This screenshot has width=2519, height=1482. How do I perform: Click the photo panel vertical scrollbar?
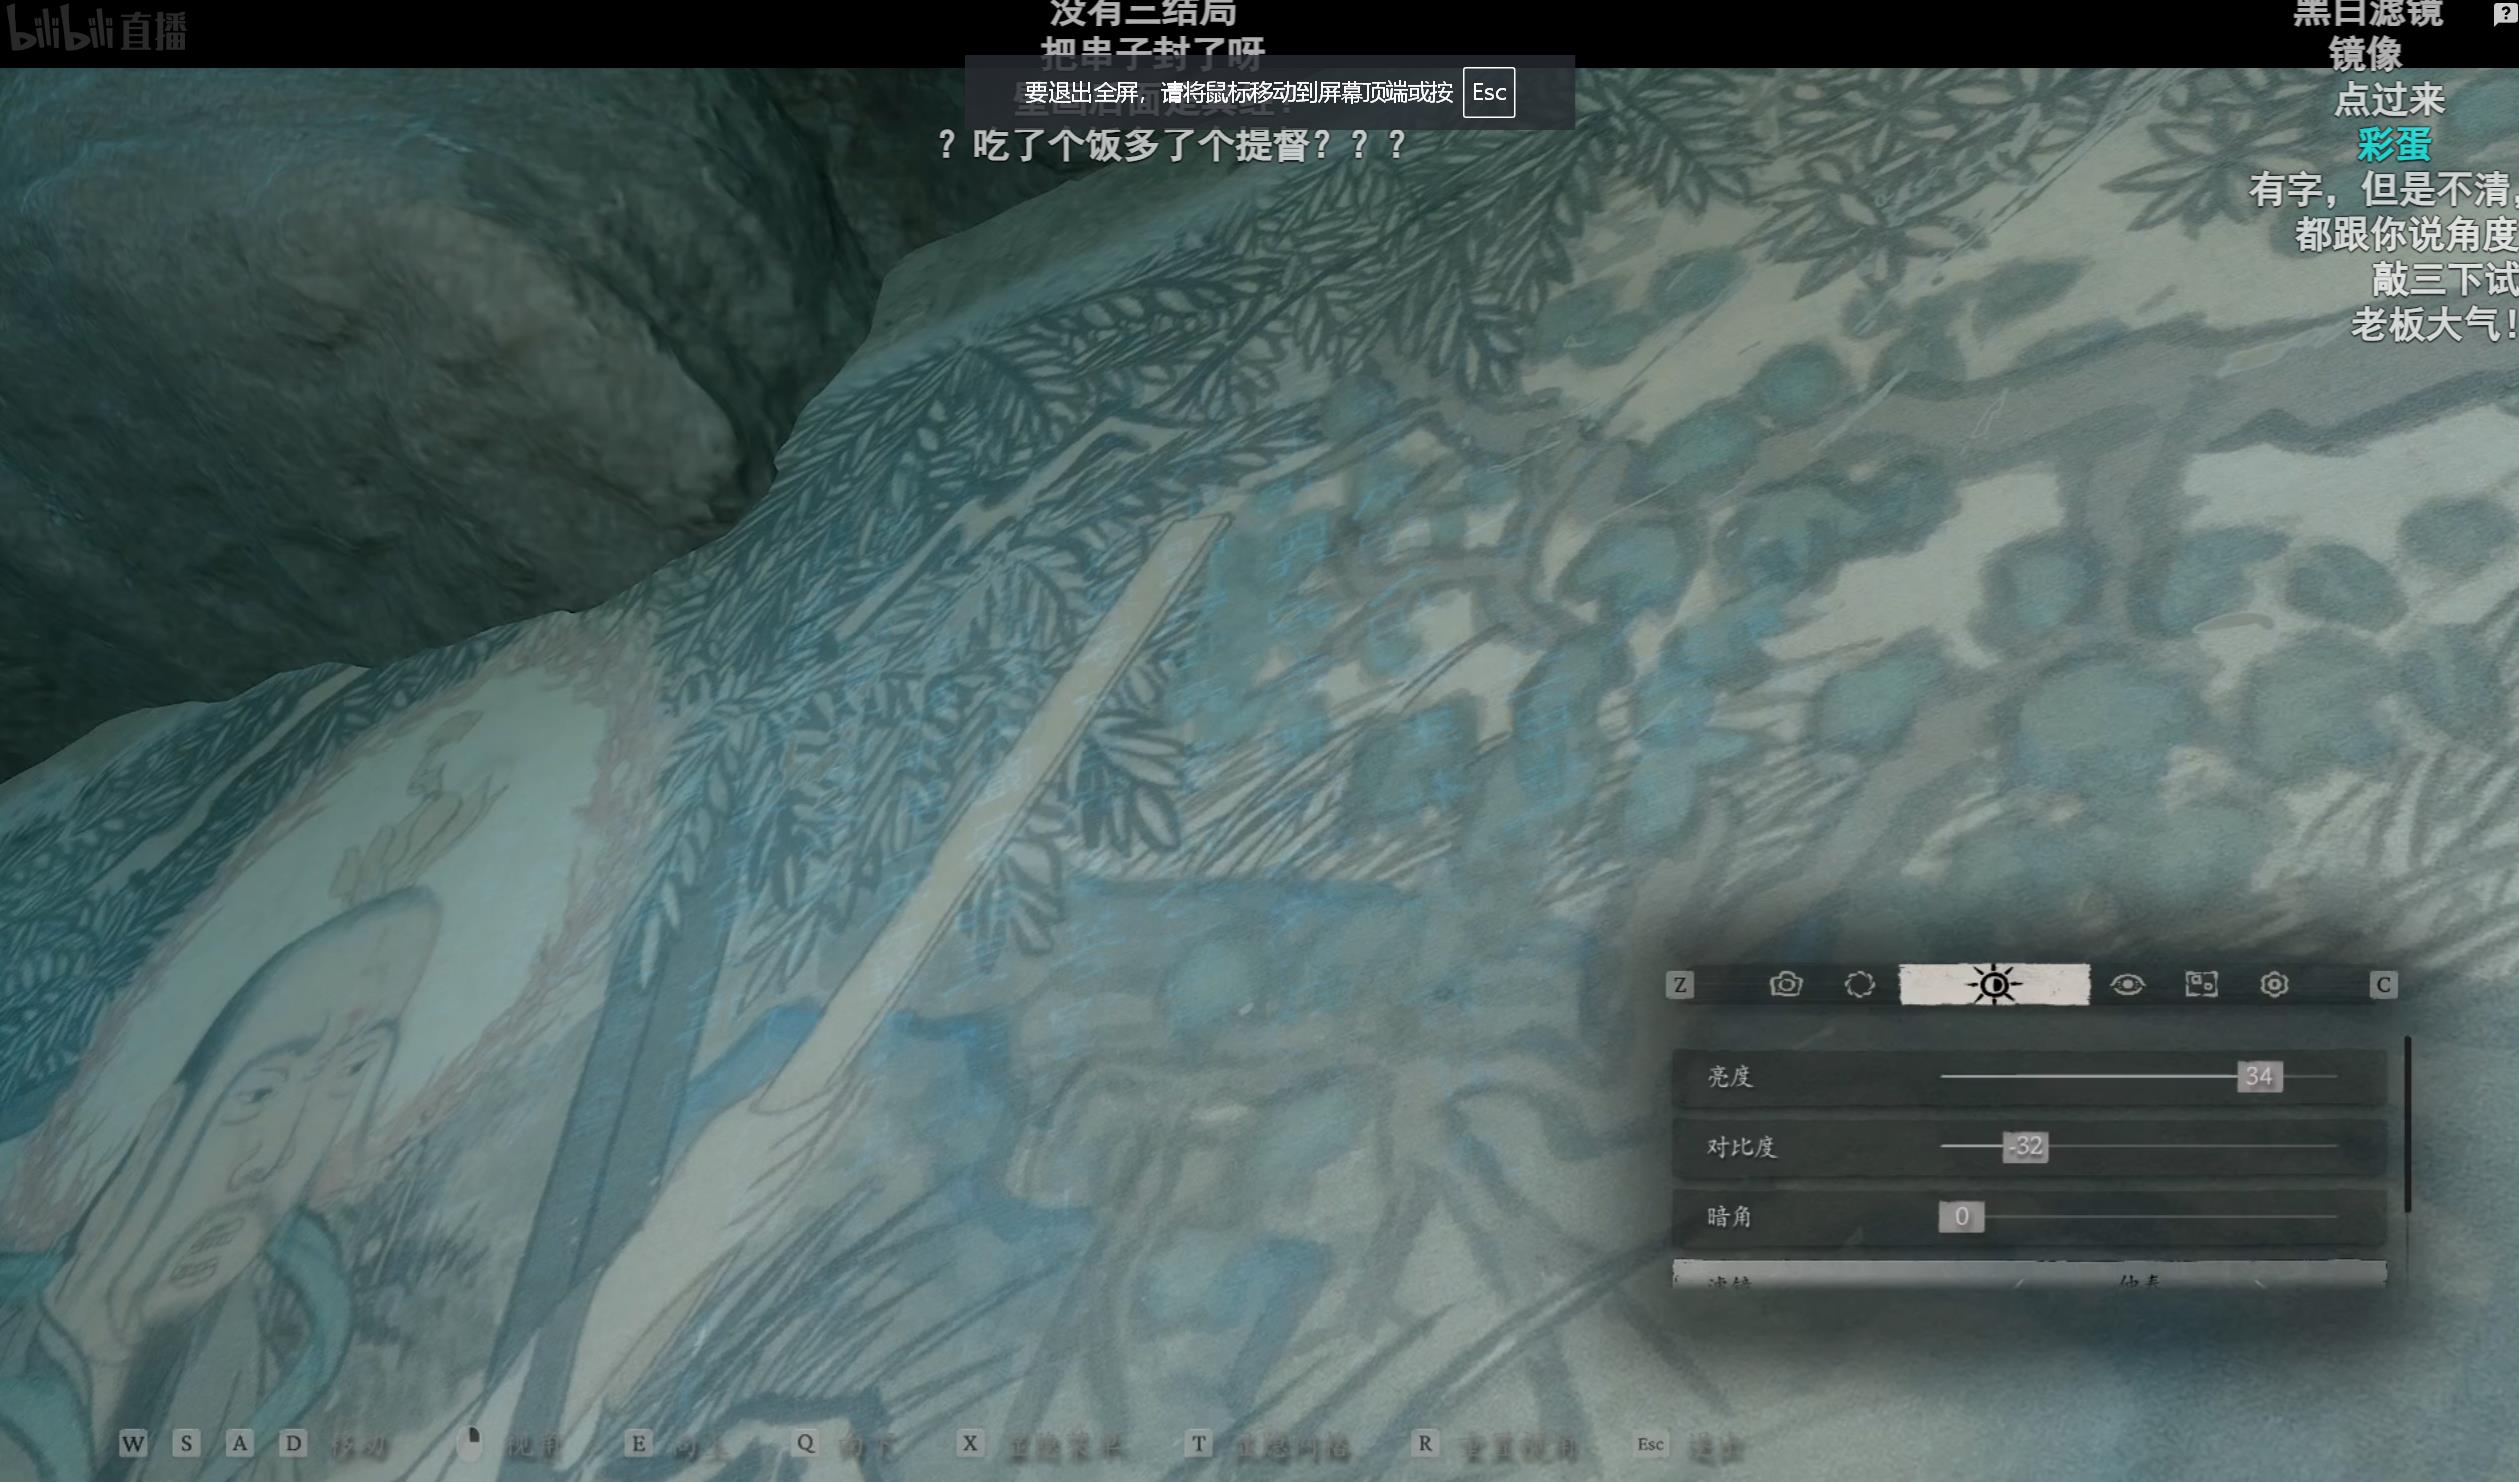pyautogui.click(x=2407, y=1125)
